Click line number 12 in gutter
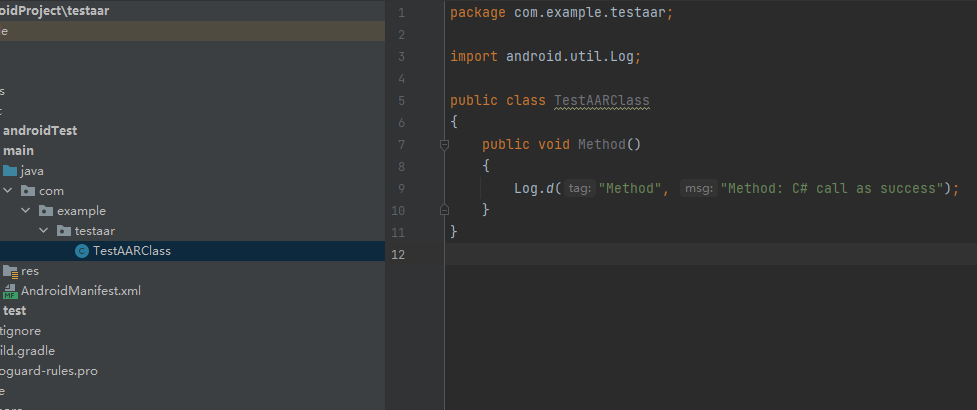 (x=399, y=254)
